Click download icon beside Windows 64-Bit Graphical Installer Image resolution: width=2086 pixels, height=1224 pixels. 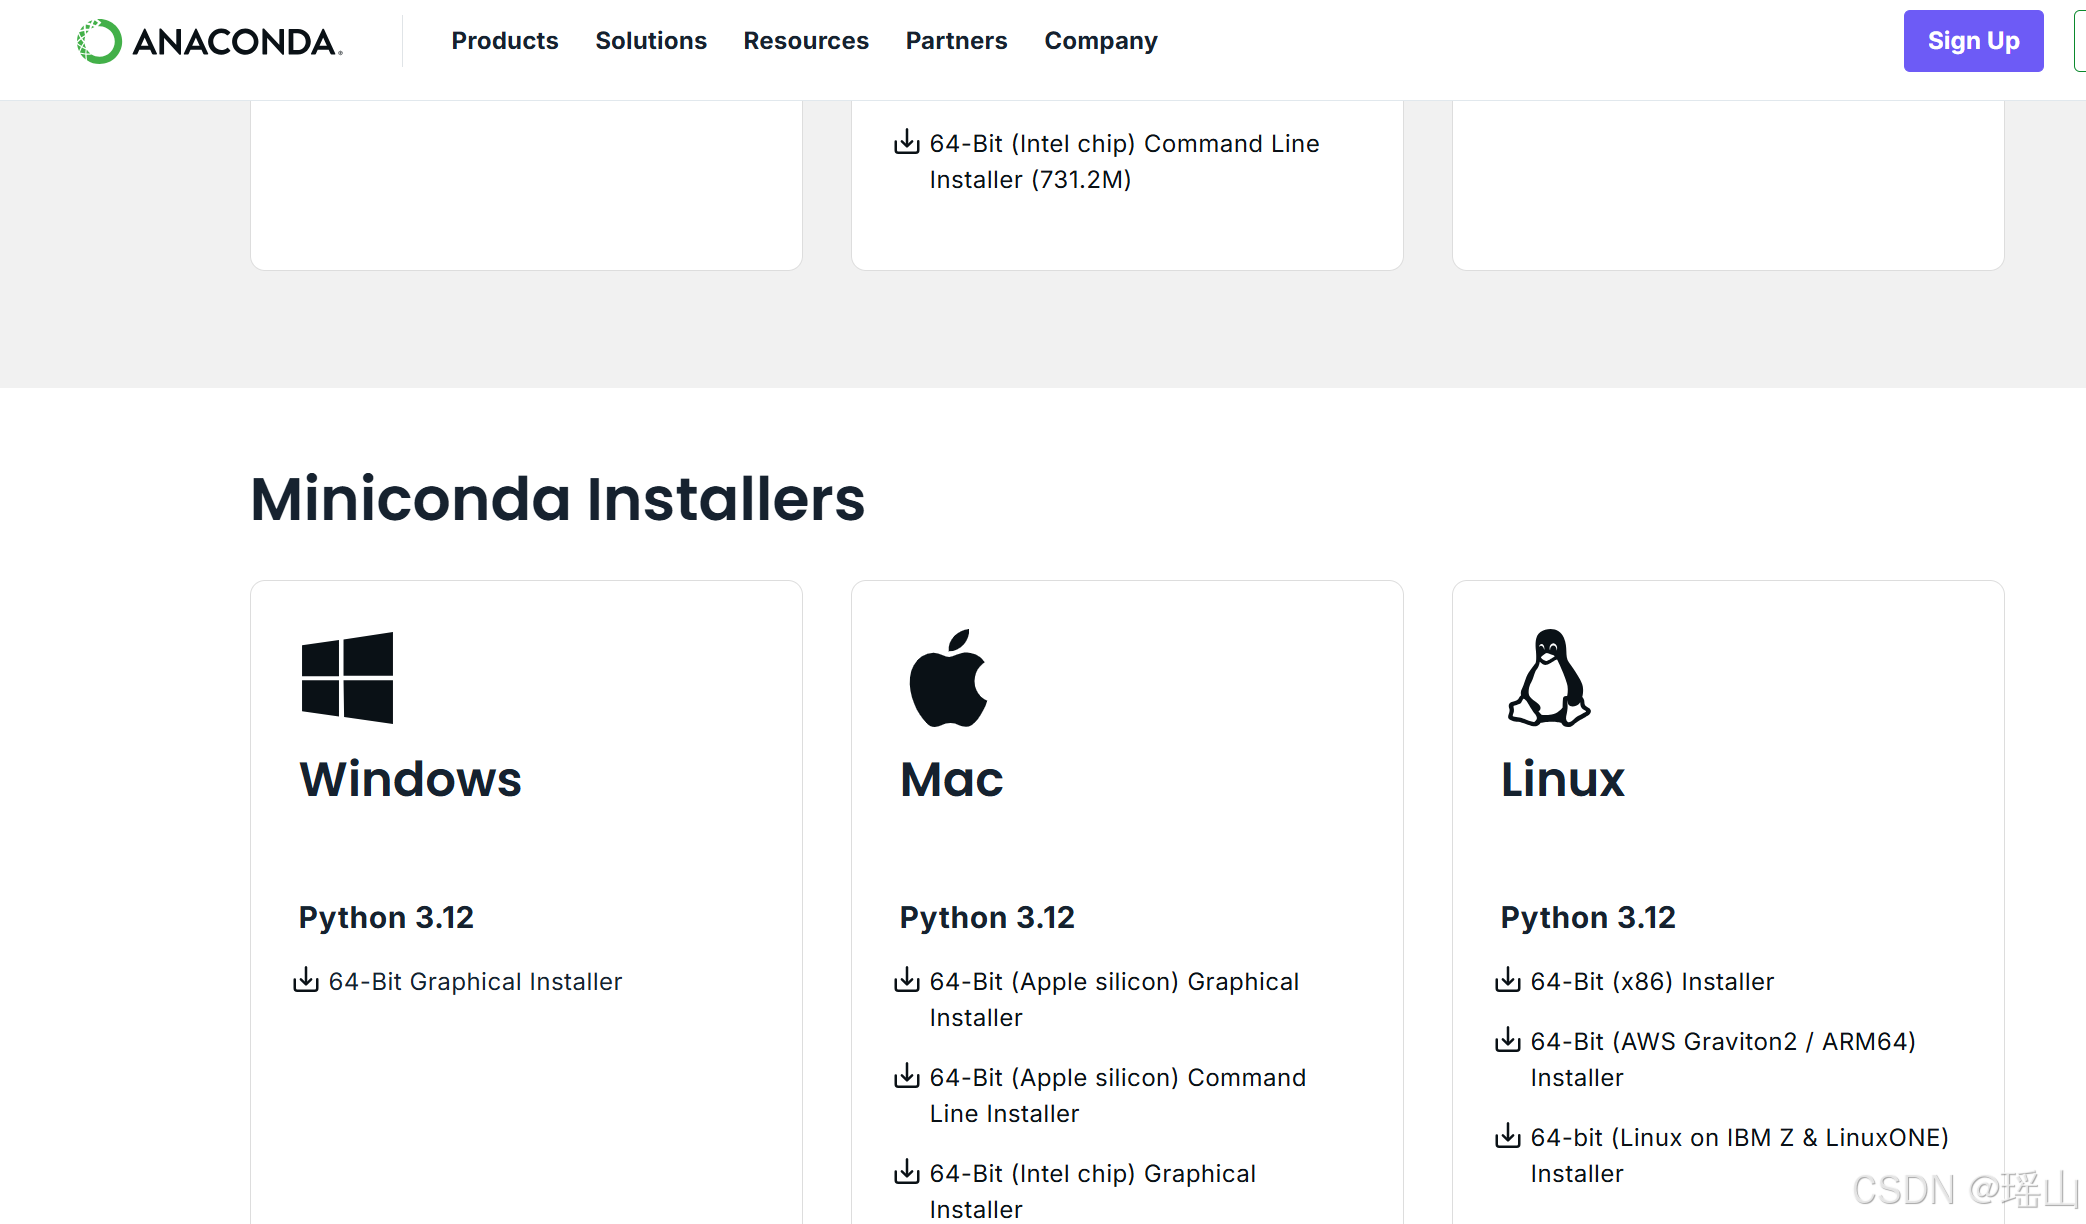(x=305, y=980)
